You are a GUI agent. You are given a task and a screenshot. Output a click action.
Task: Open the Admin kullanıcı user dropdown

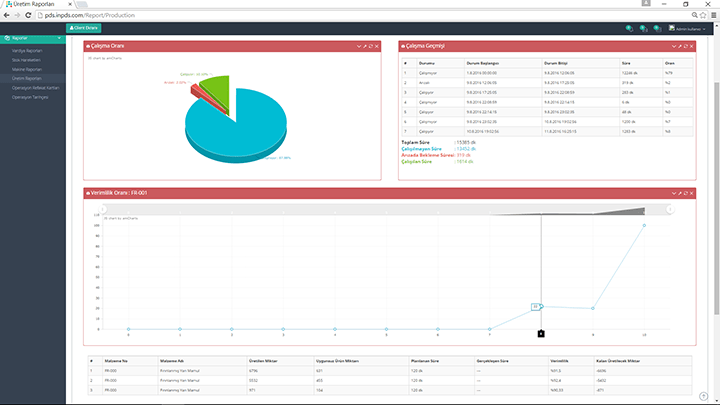687,28
